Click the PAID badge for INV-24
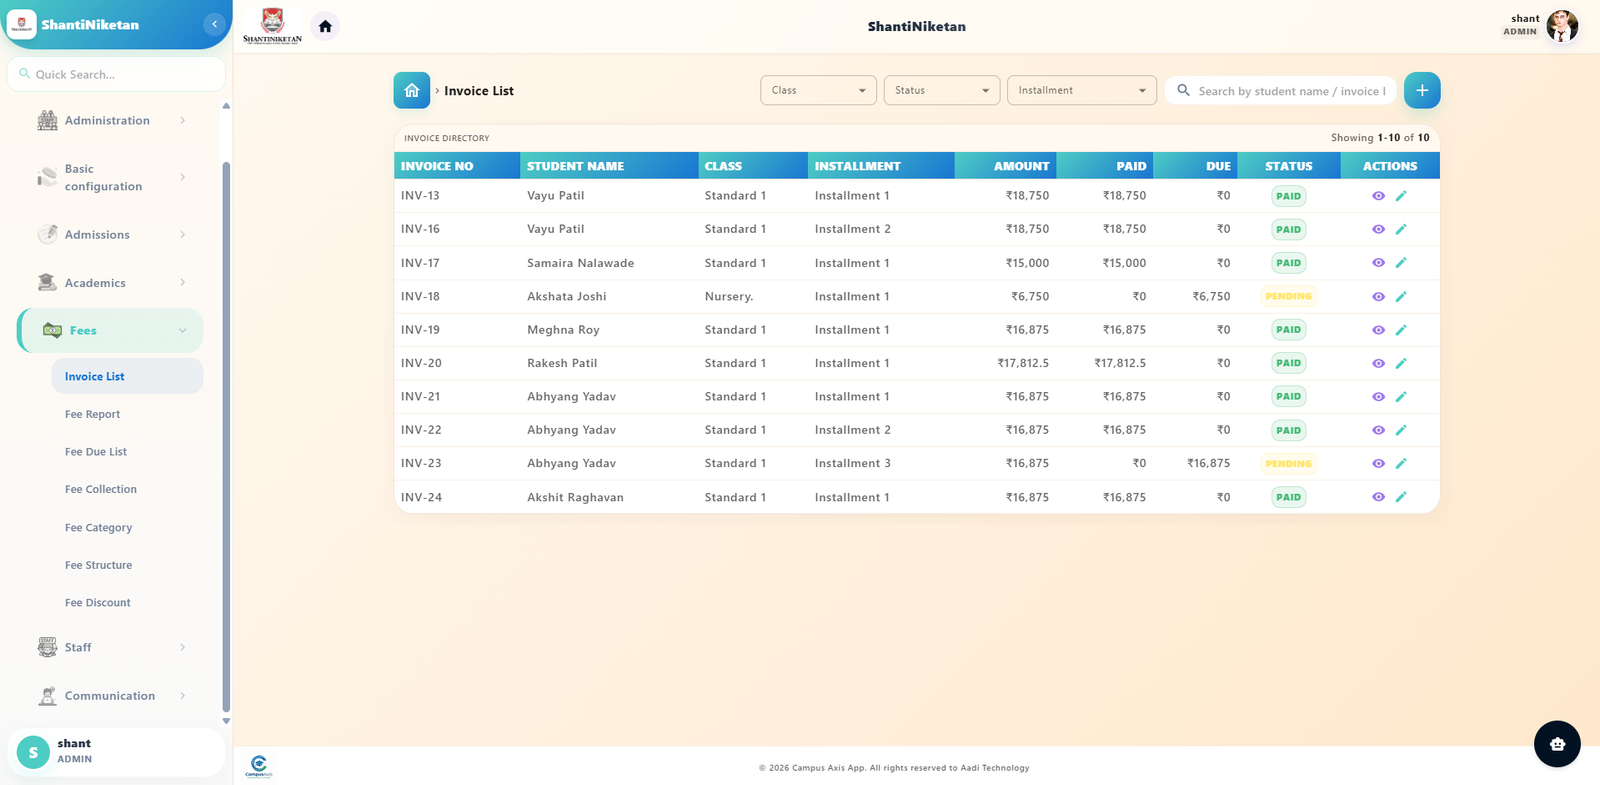 [1288, 497]
